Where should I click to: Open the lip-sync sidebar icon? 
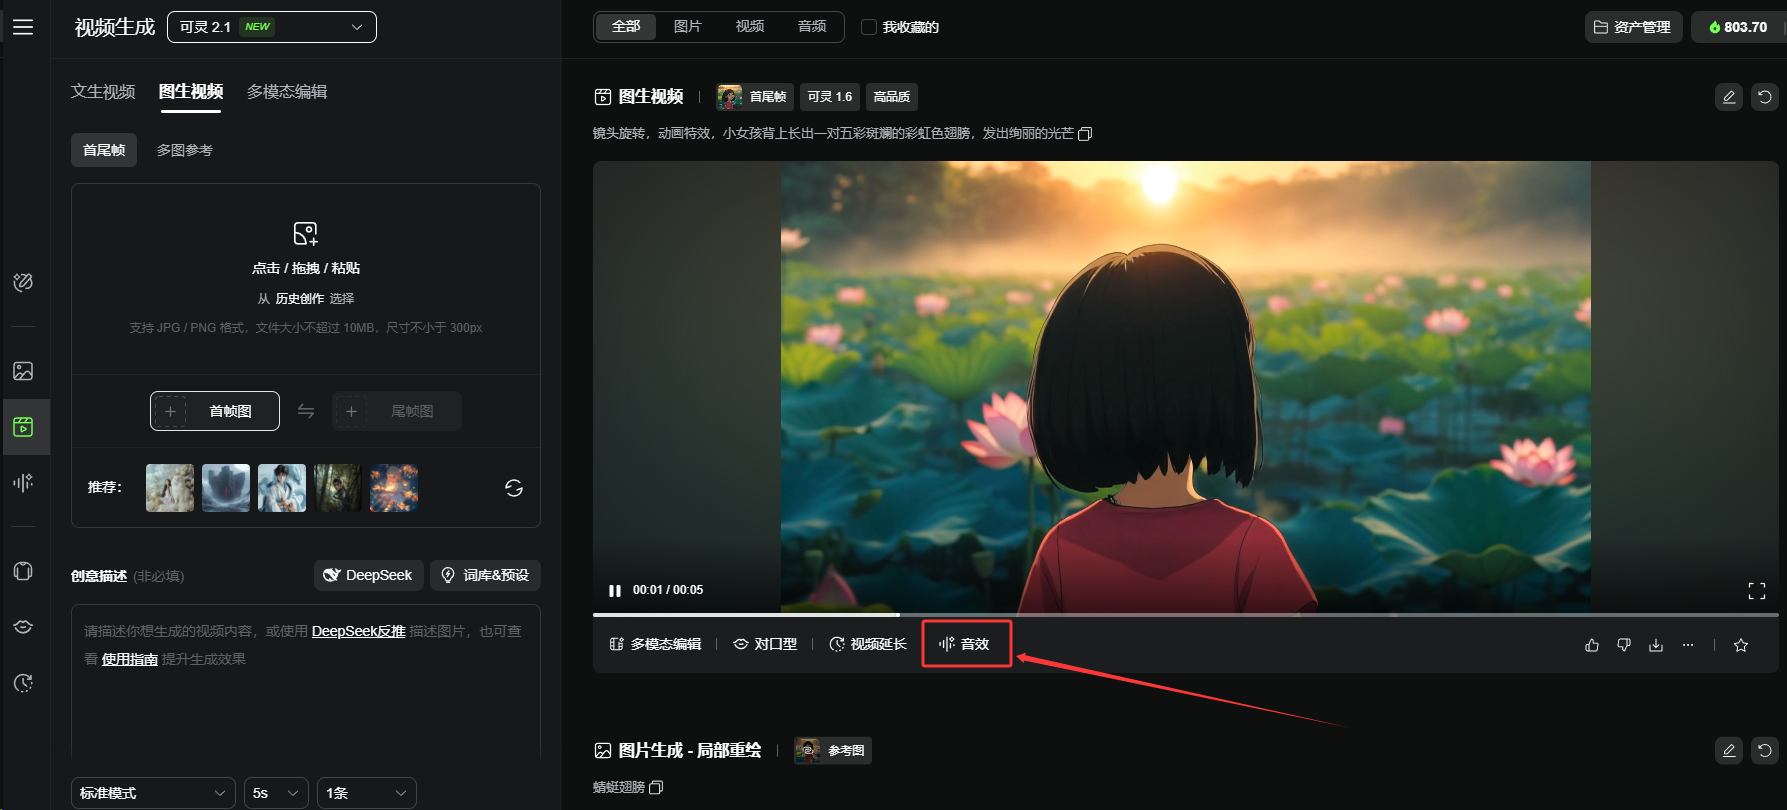pyautogui.click(x=23, y=627)
